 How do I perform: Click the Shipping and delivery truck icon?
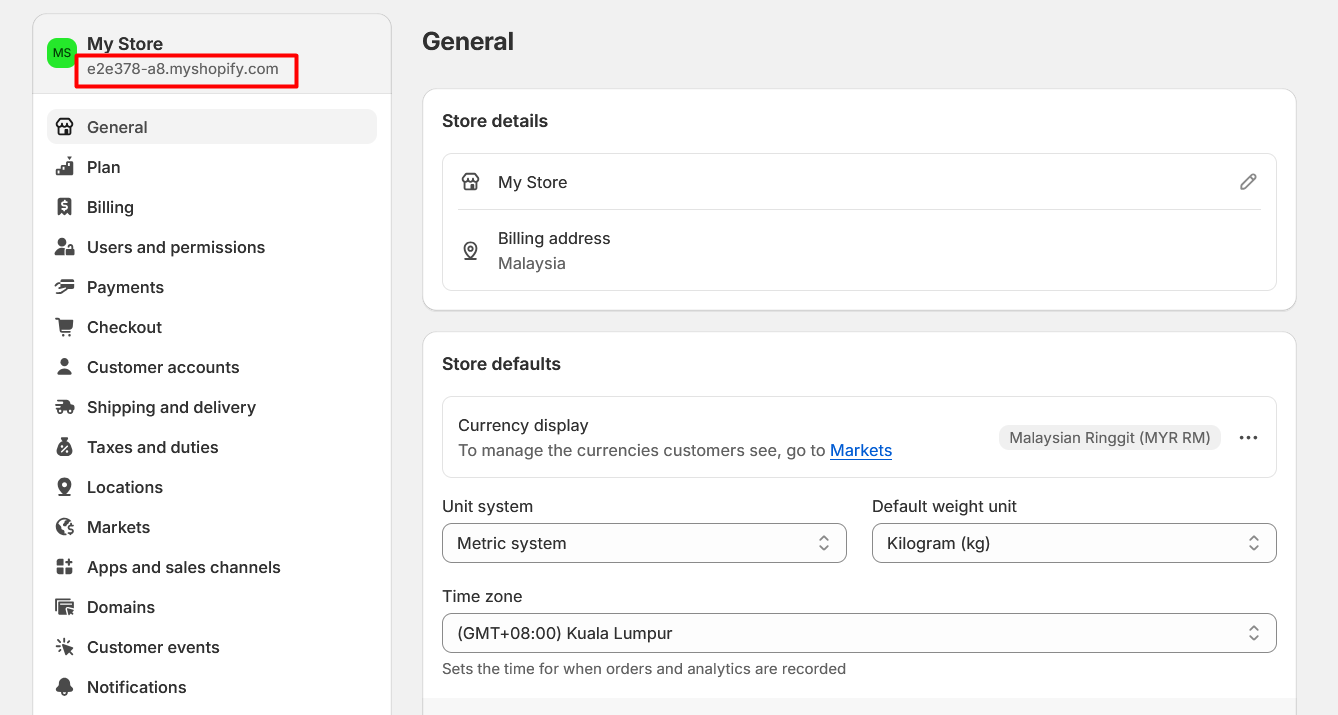[65, 407]
